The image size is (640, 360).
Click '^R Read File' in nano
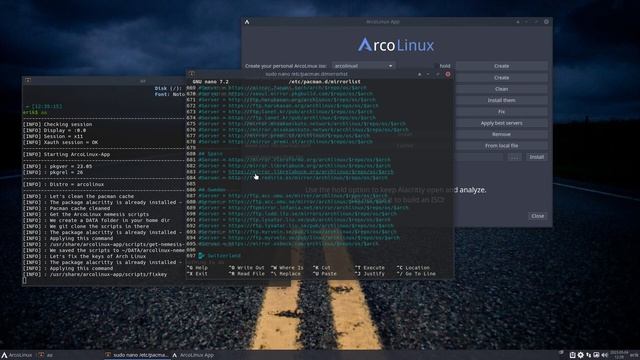point(247,274)
